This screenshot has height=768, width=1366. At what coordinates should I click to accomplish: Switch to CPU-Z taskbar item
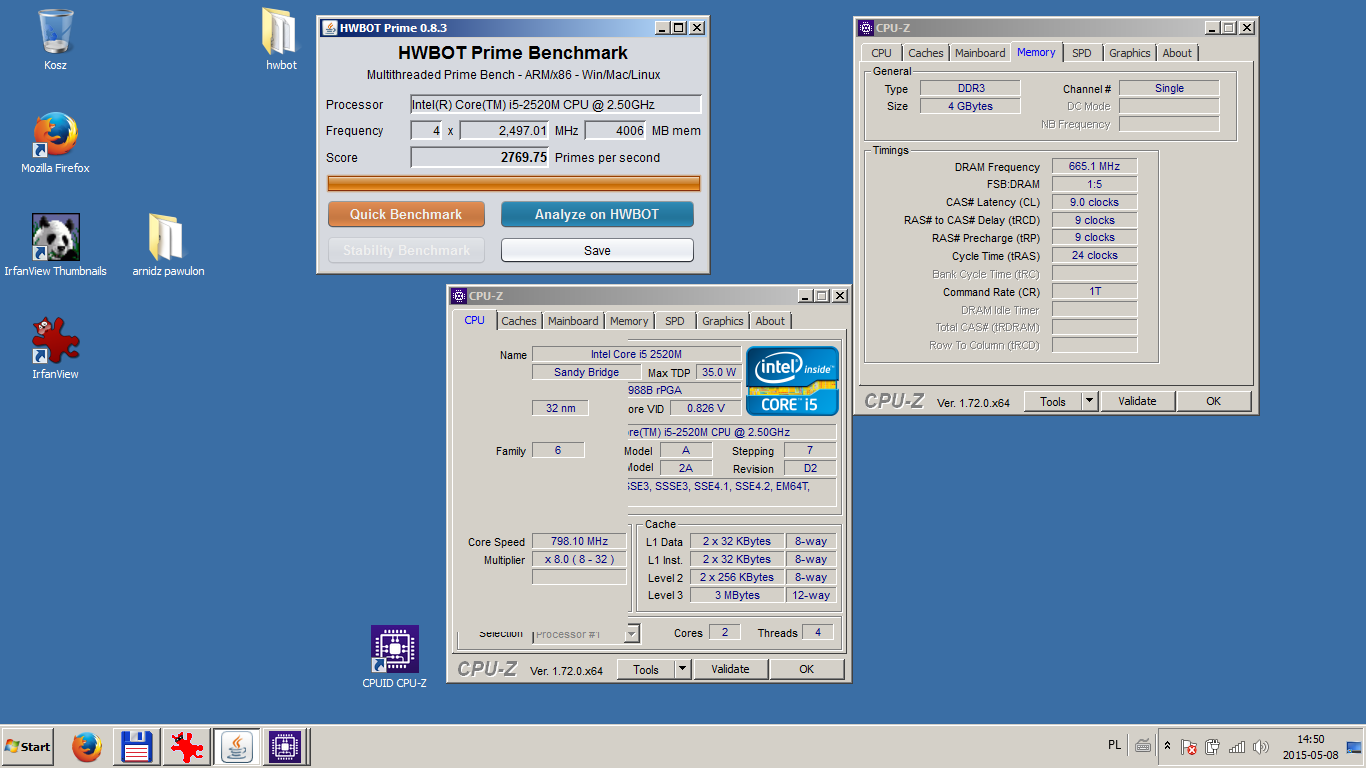pos(285,747)
